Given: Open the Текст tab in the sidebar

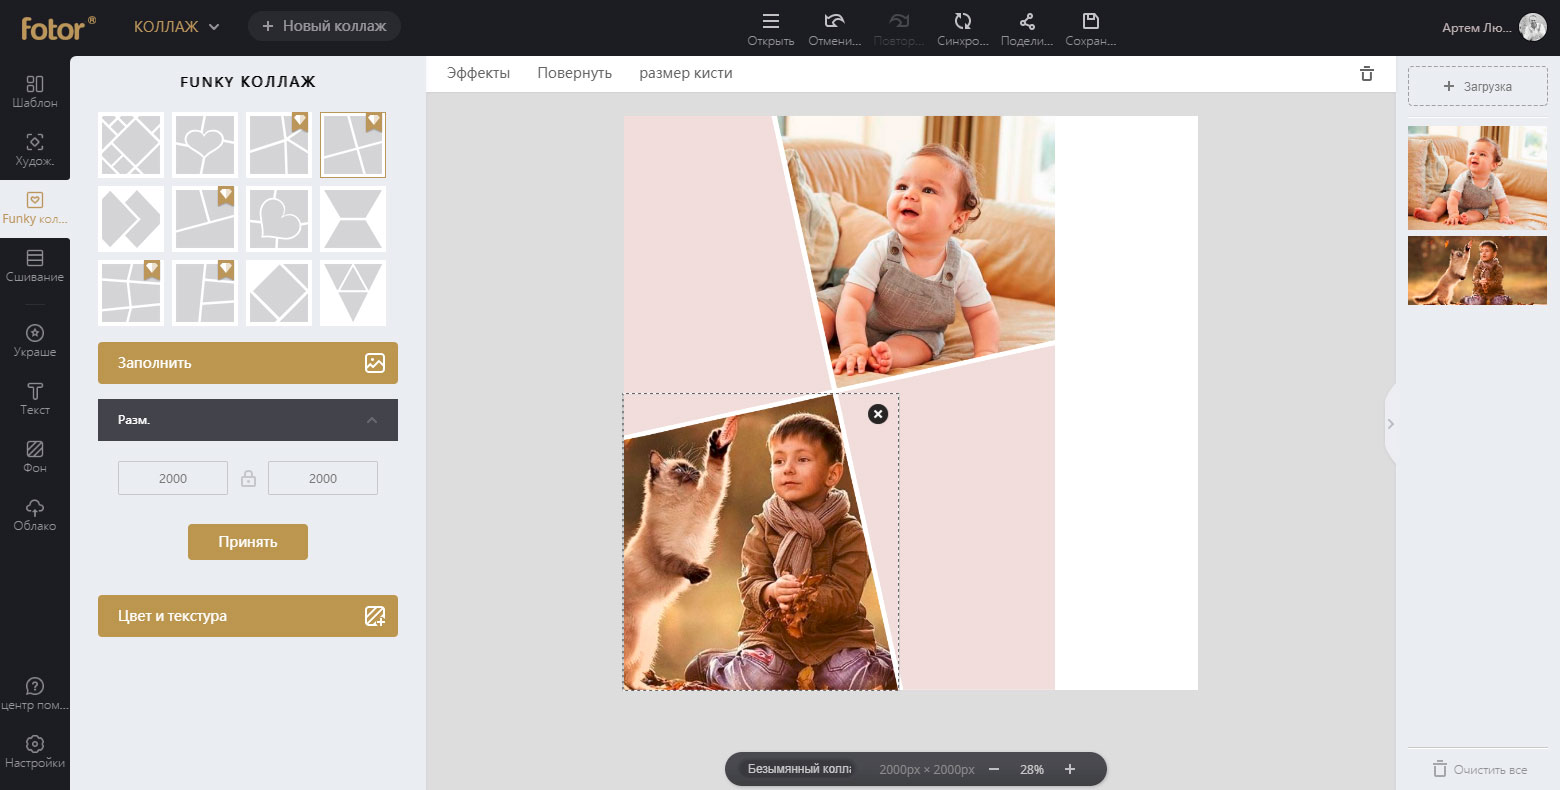Looking at the screenshot, I should tap(35, 398).
